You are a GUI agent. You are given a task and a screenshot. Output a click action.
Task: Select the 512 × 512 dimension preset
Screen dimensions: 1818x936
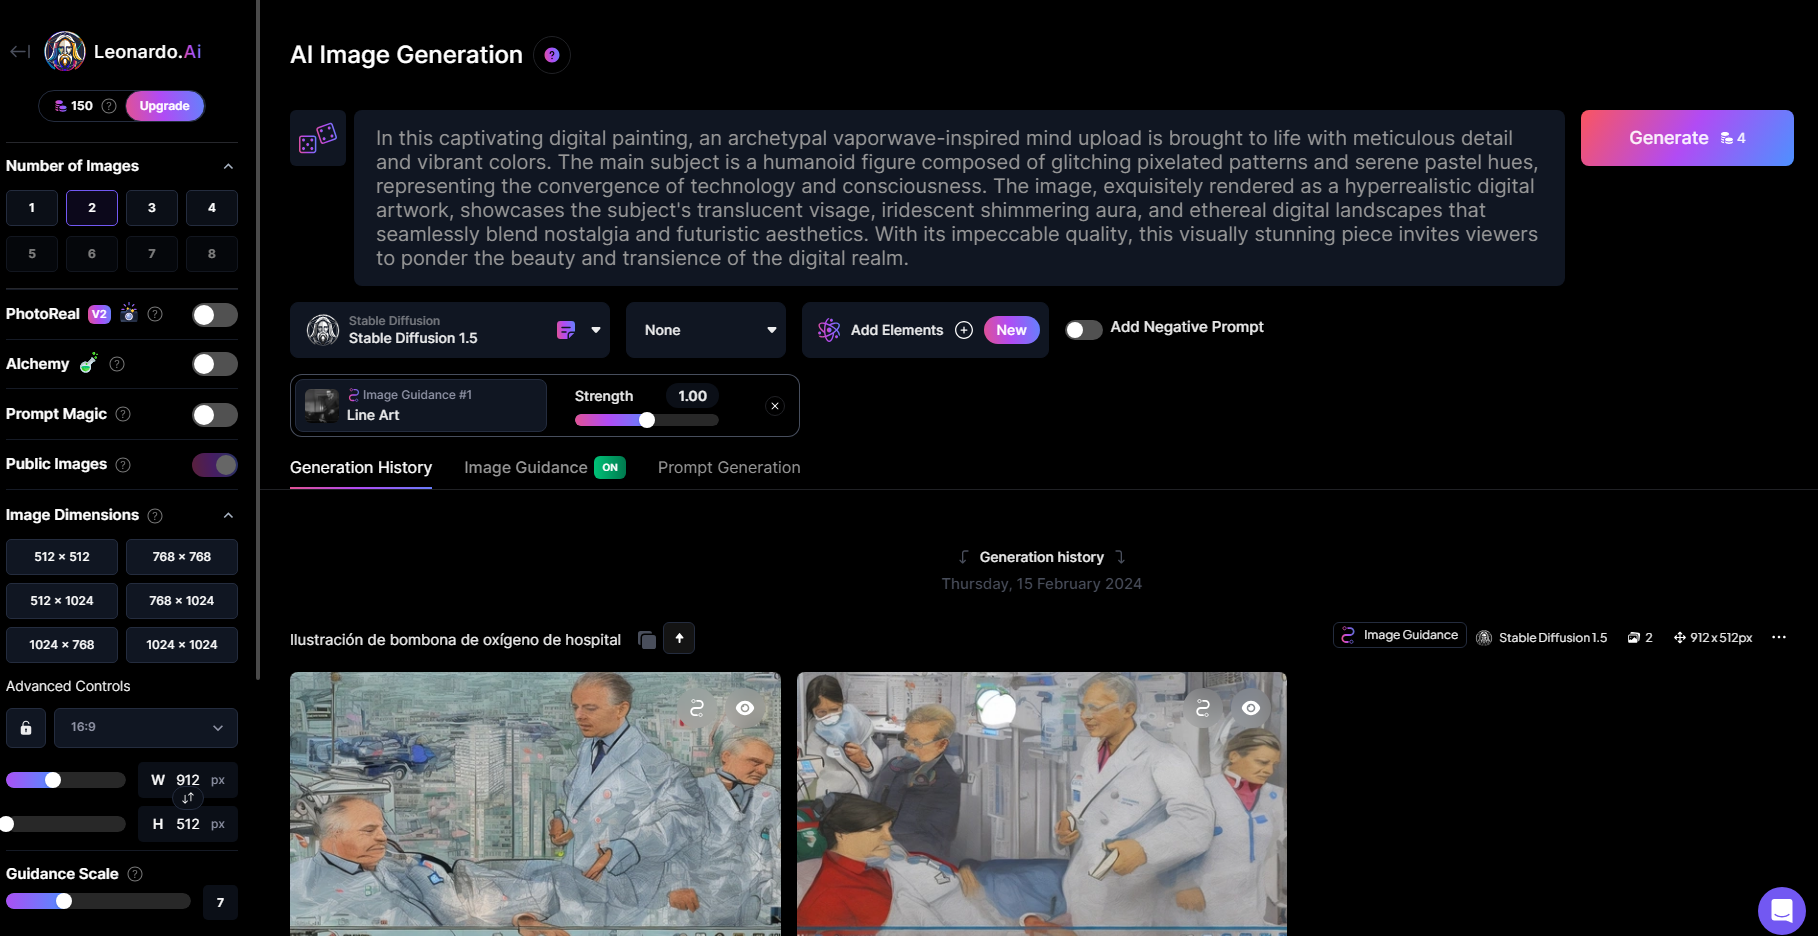[62, 557]
